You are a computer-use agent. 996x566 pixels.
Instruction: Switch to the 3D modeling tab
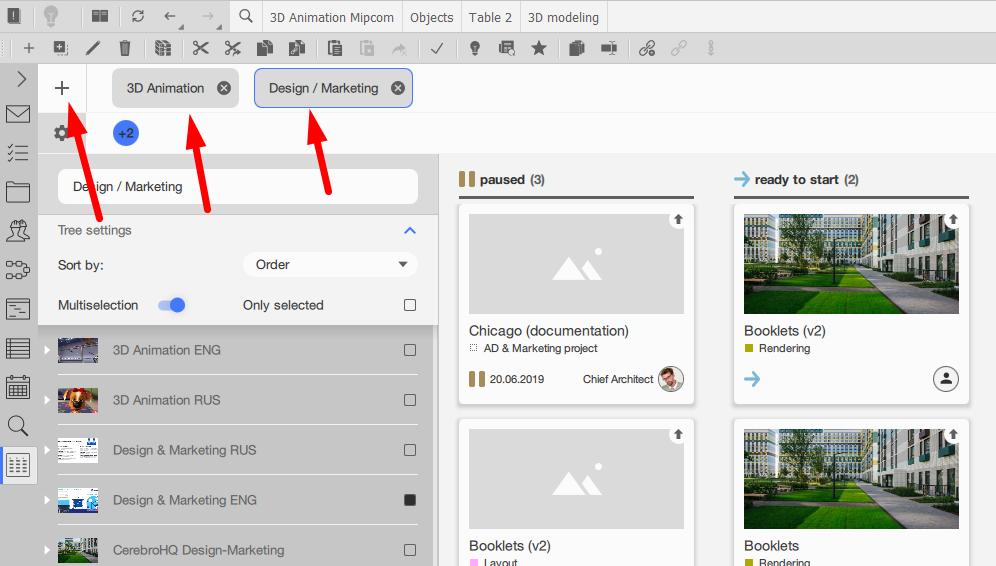pos(563,18)
